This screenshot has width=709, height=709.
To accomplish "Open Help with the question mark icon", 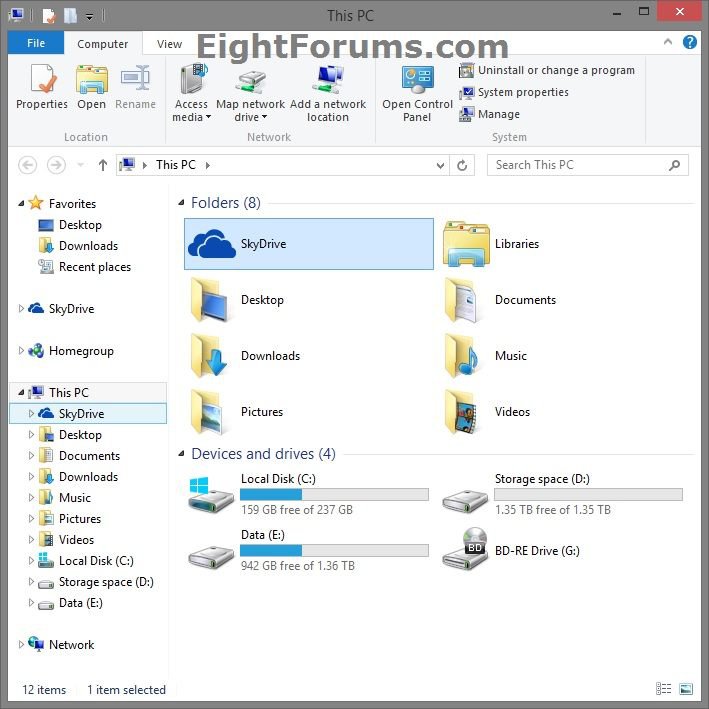I will coord(690,42).
